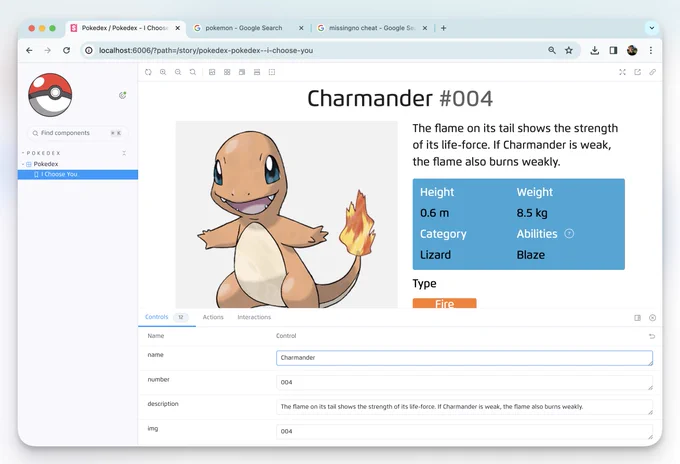This screenshot has width=680, height=464.
Task: Click the orange Fire type badge
Action: 445,303
